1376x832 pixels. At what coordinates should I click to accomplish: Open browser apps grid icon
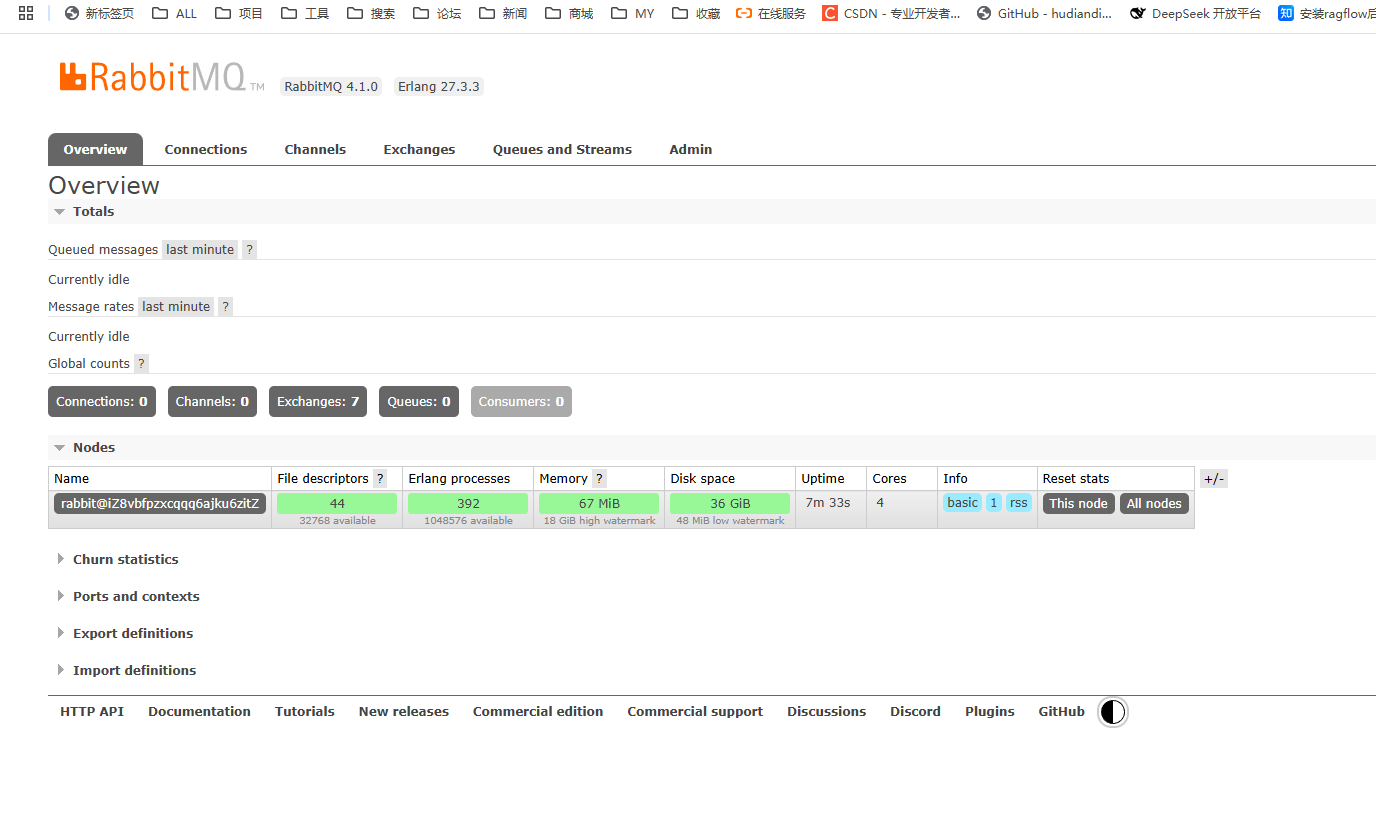(26, 13)
